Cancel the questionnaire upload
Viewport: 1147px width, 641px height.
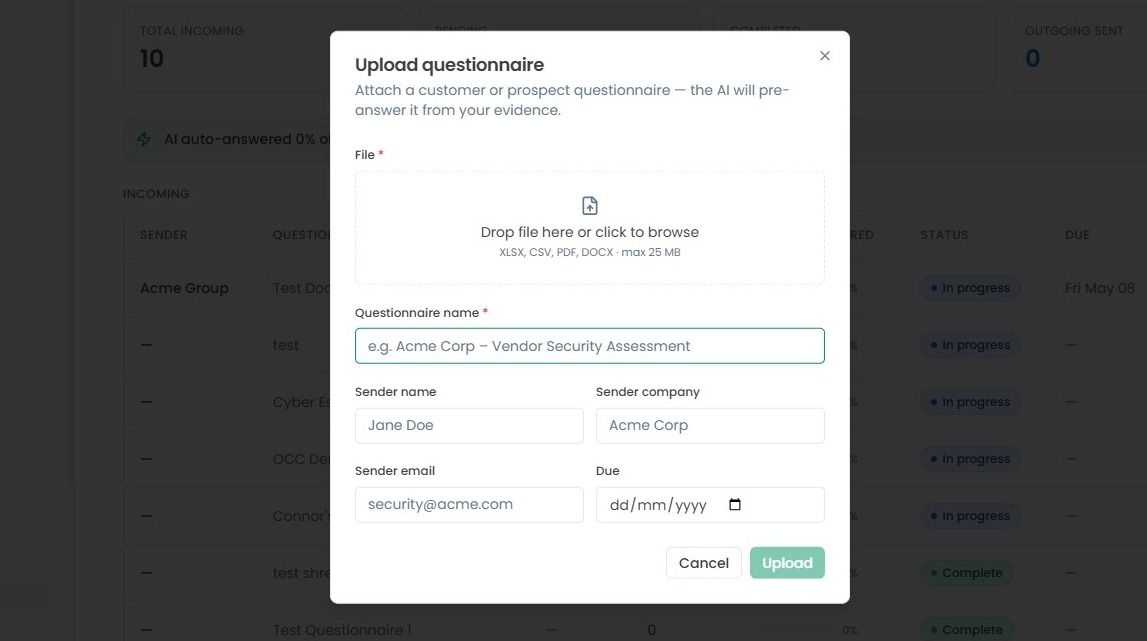704,563
